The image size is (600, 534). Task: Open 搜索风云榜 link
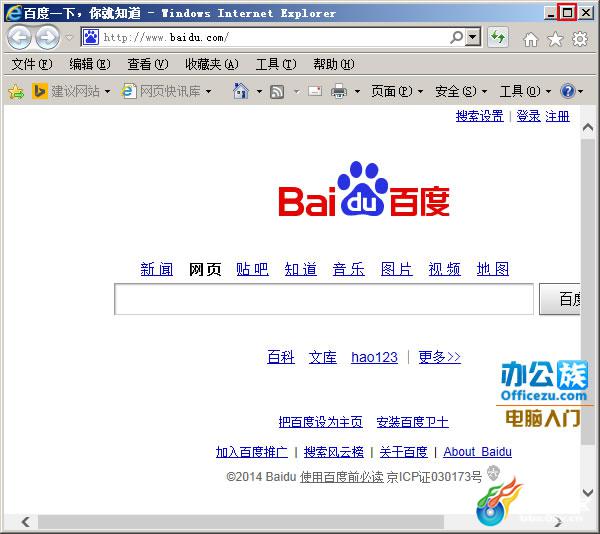334,452
